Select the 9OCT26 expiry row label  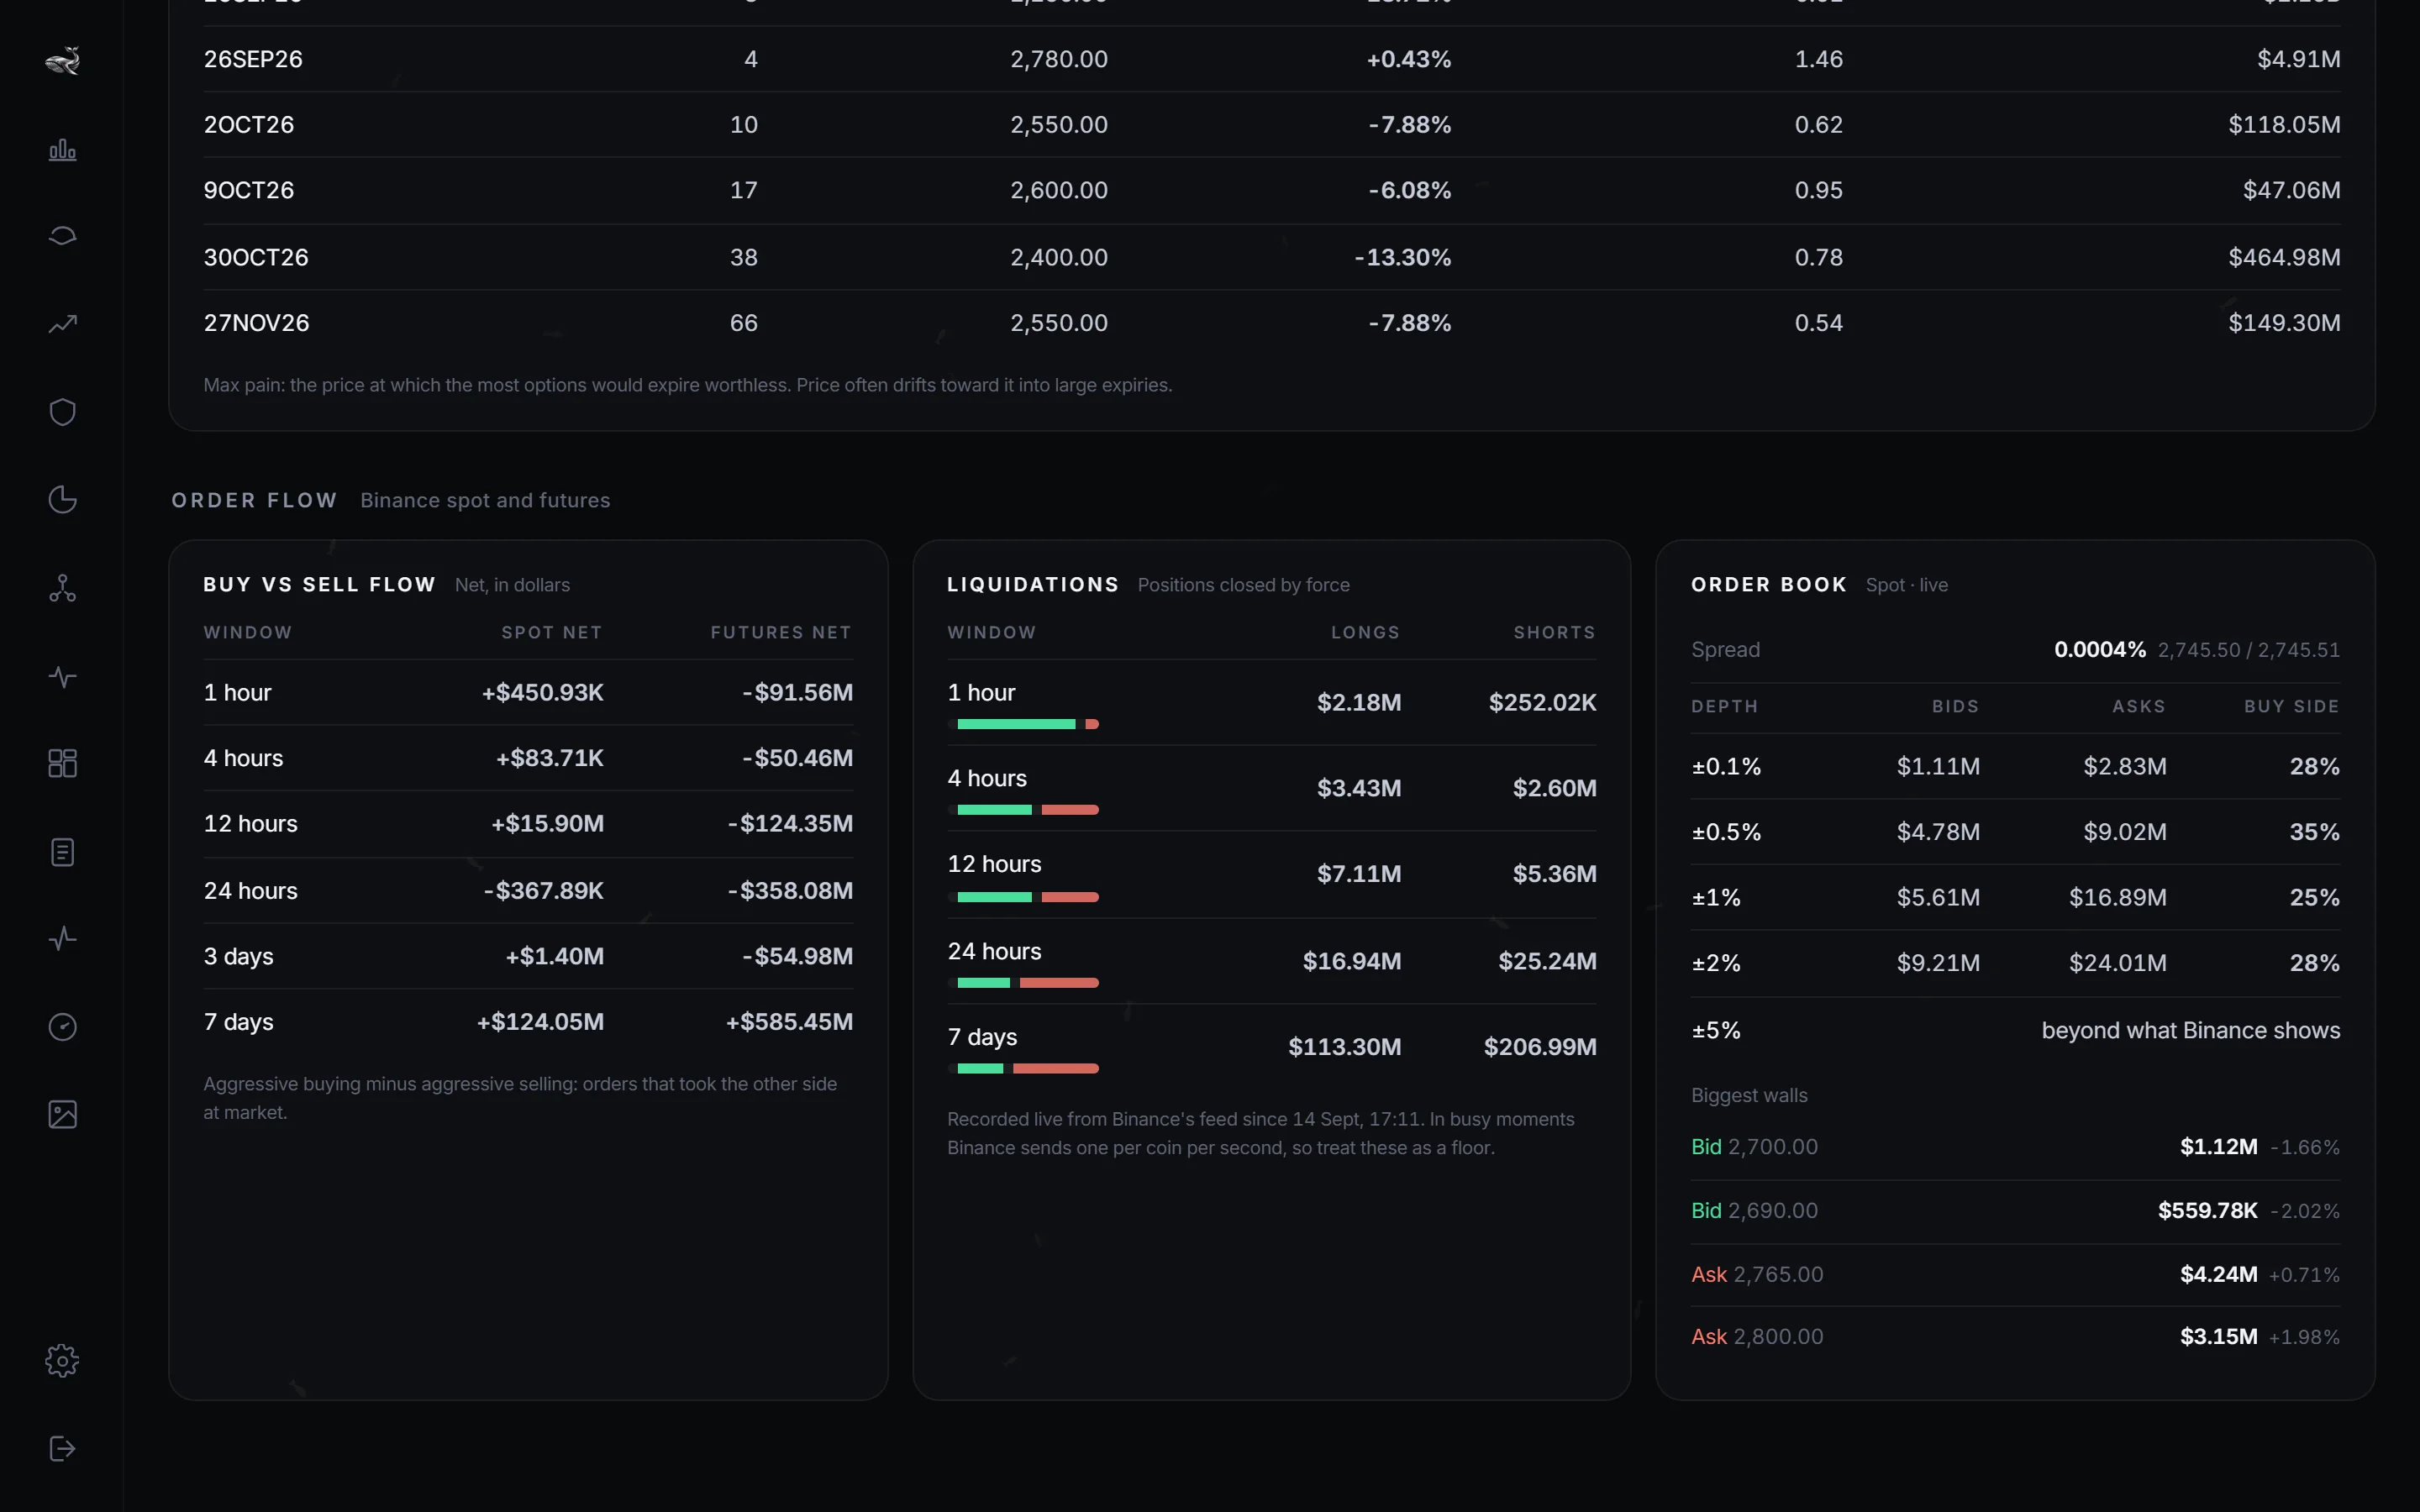point(249,190)
